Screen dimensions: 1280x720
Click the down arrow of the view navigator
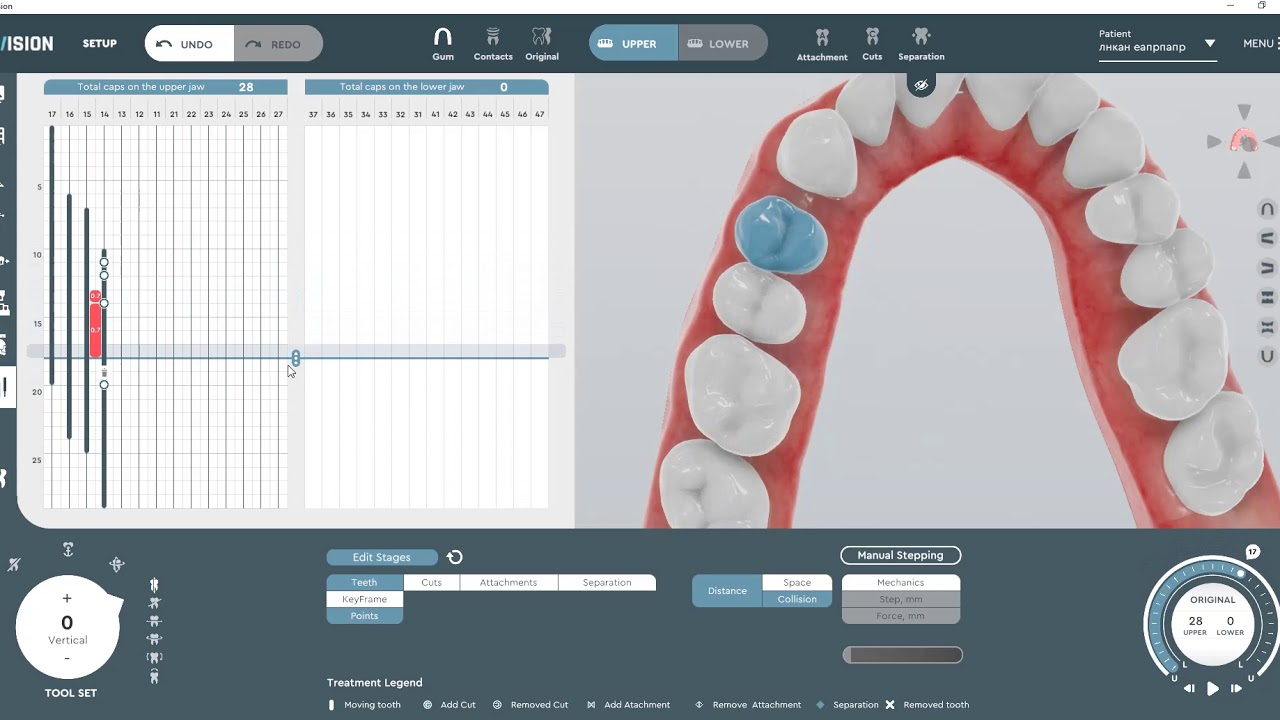1244,172
